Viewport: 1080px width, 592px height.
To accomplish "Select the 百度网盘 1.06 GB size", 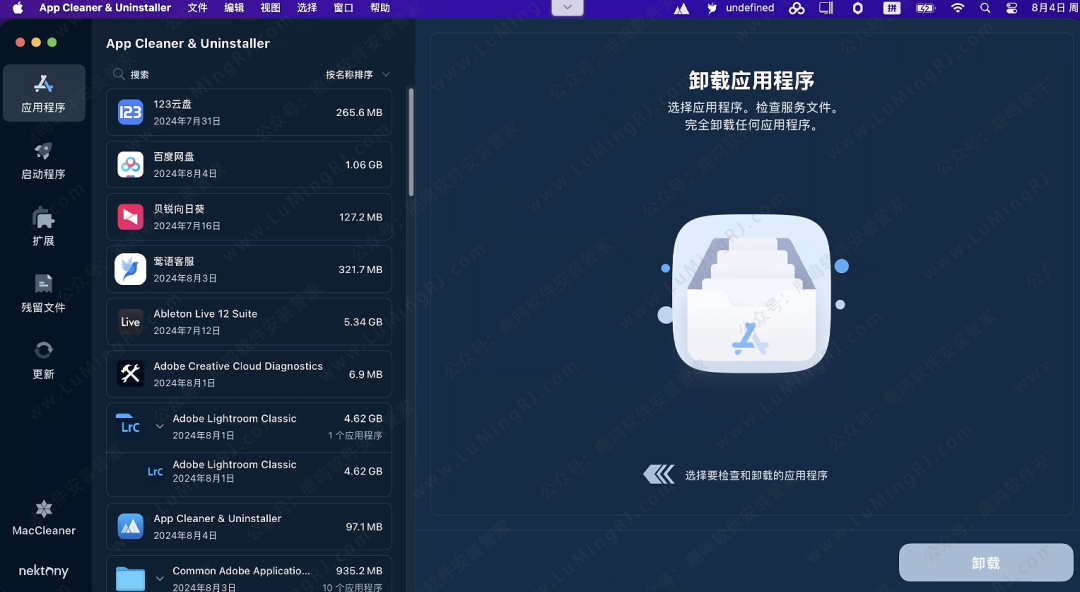I will (364, 165).
